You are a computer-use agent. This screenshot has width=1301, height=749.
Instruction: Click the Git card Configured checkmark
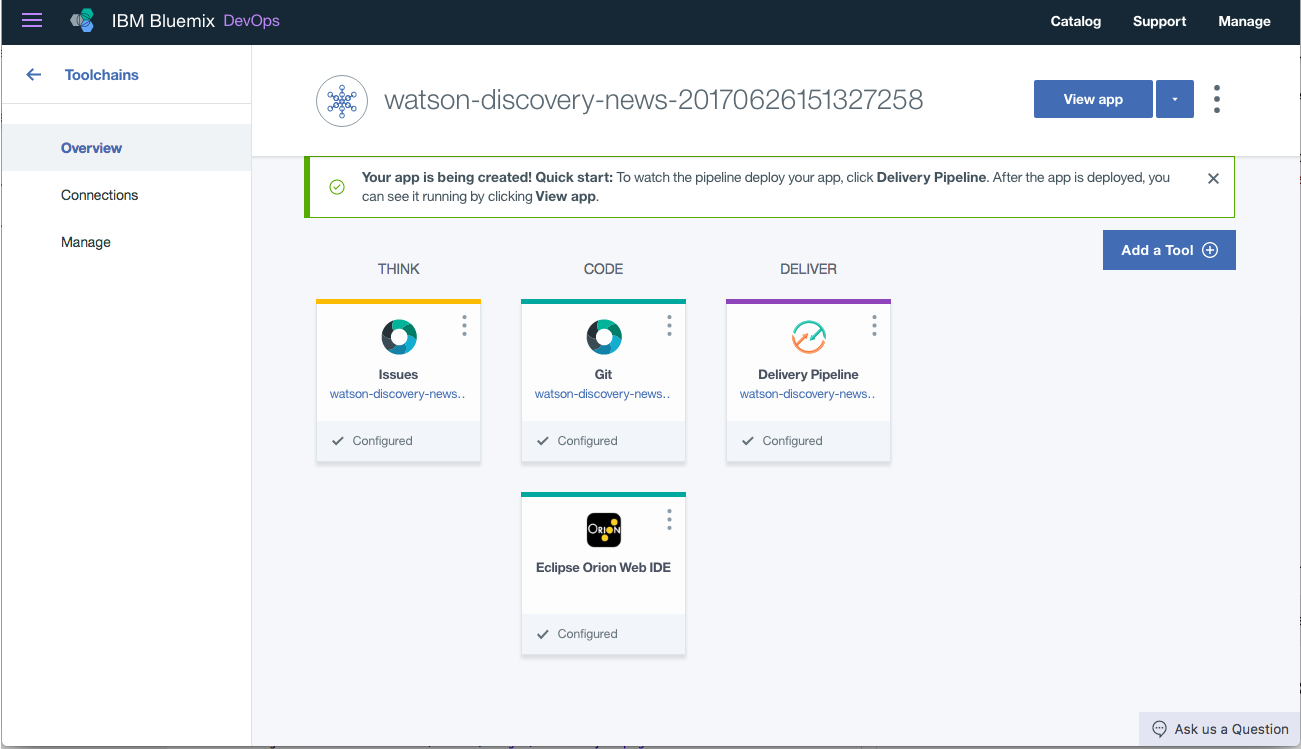click(543, 441)
